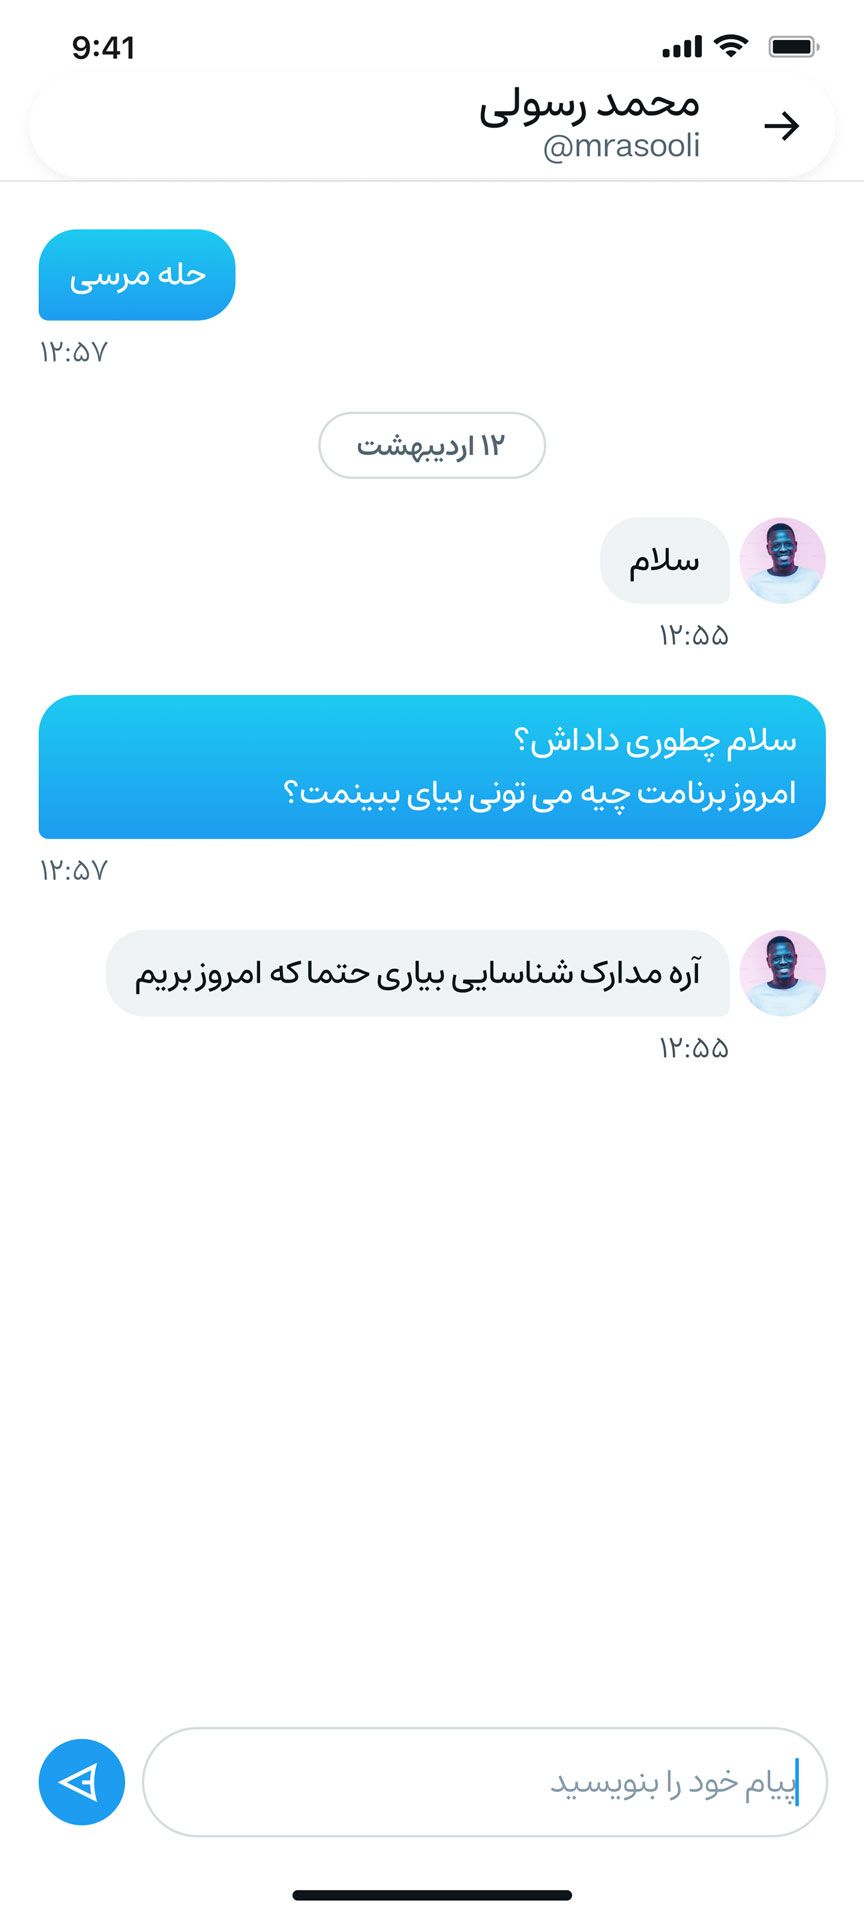Tap the cellular signal bars icon
The height and width of the screenshot is (1920, 864).
tap(682, 47)
